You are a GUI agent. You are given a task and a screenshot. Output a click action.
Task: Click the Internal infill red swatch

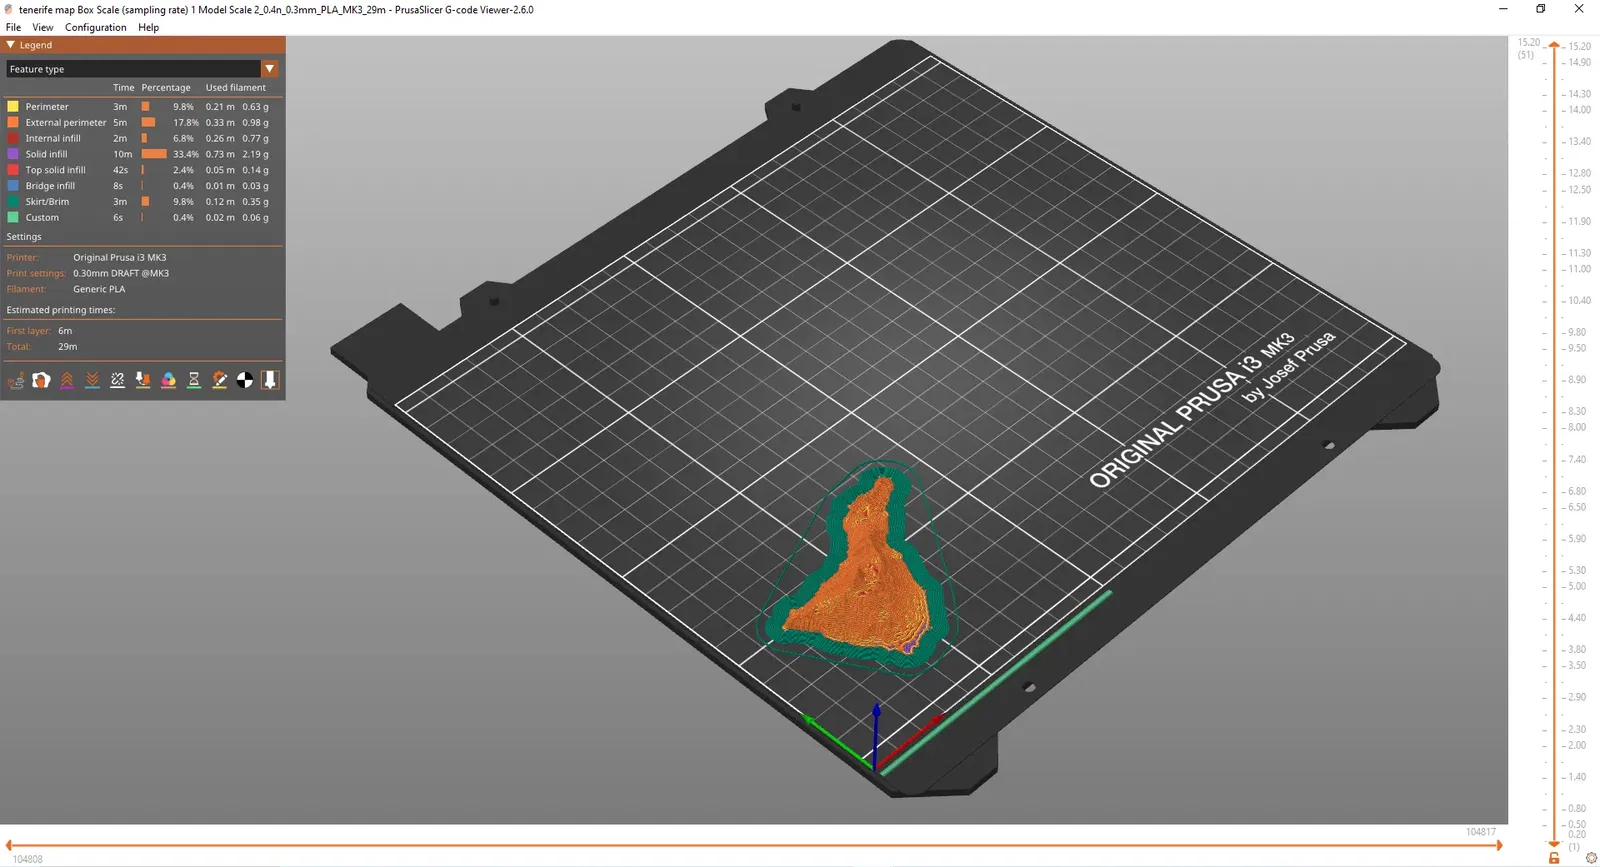pos(13,138)
